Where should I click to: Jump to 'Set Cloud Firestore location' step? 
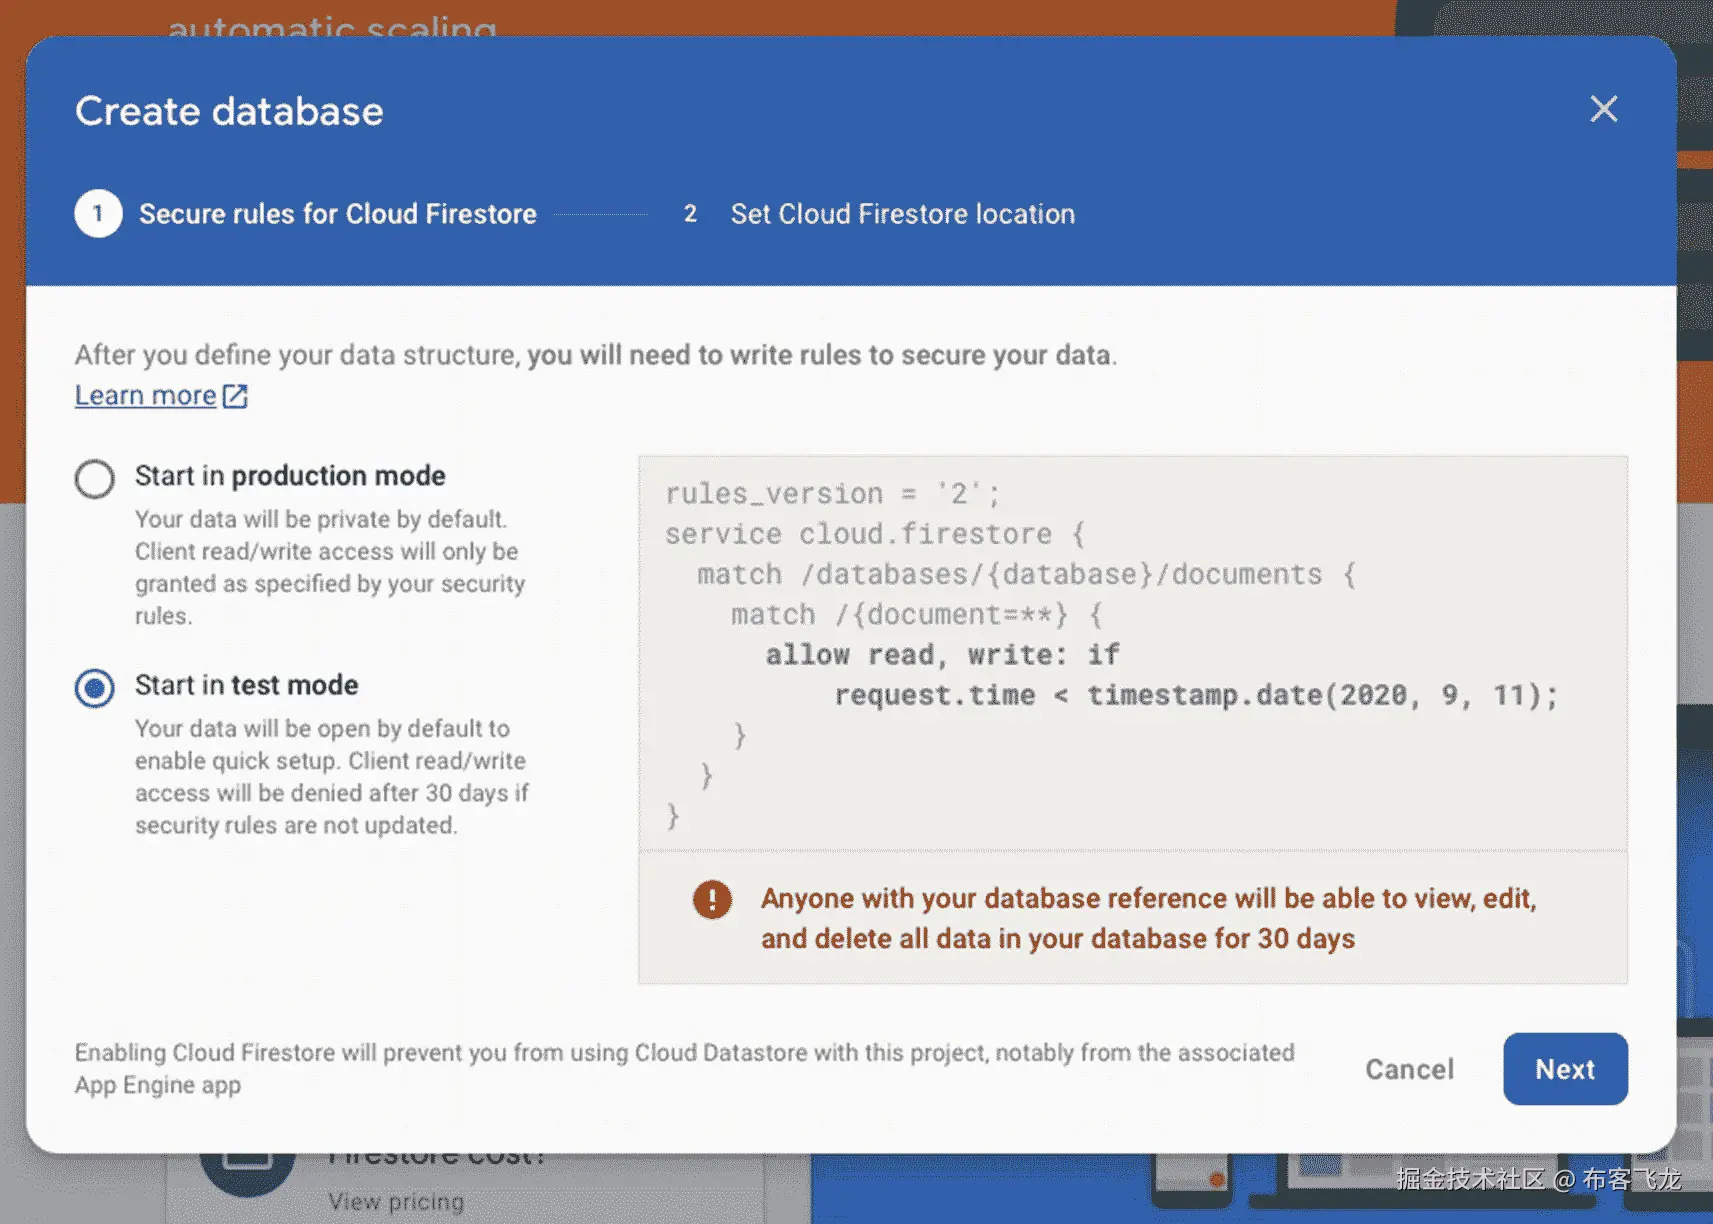[902, 214]
